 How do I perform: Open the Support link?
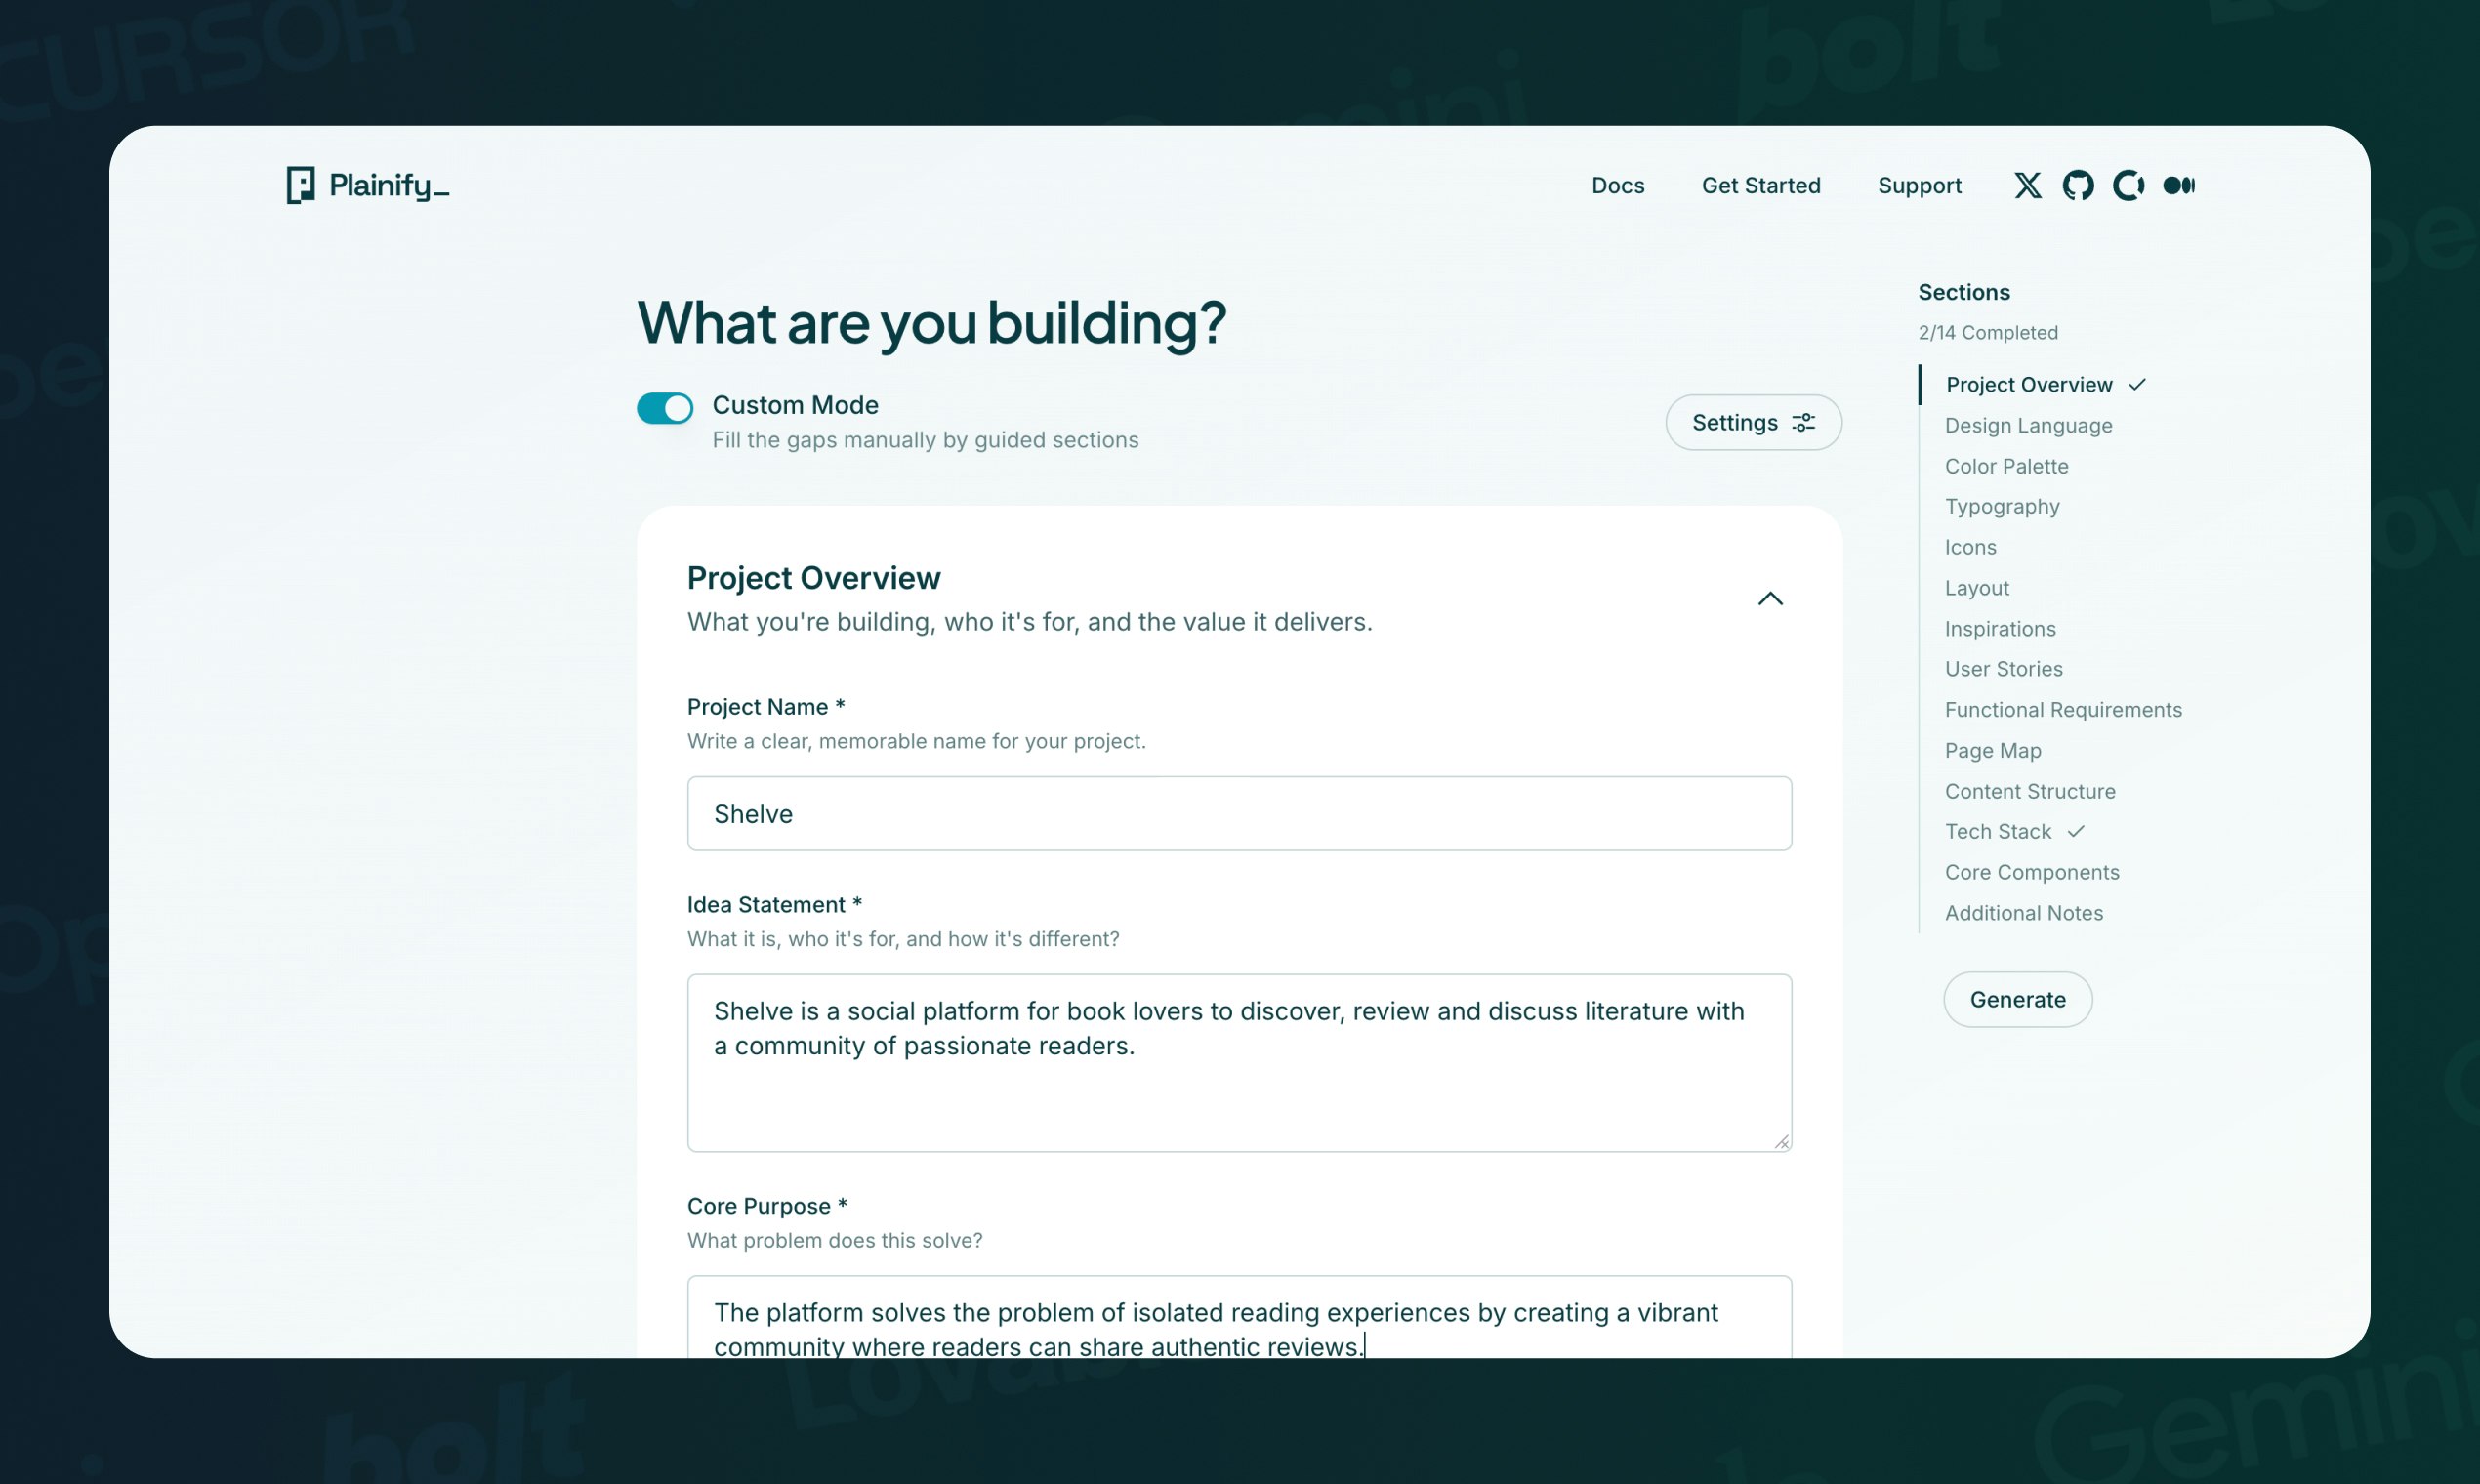tap(1919, 185)
